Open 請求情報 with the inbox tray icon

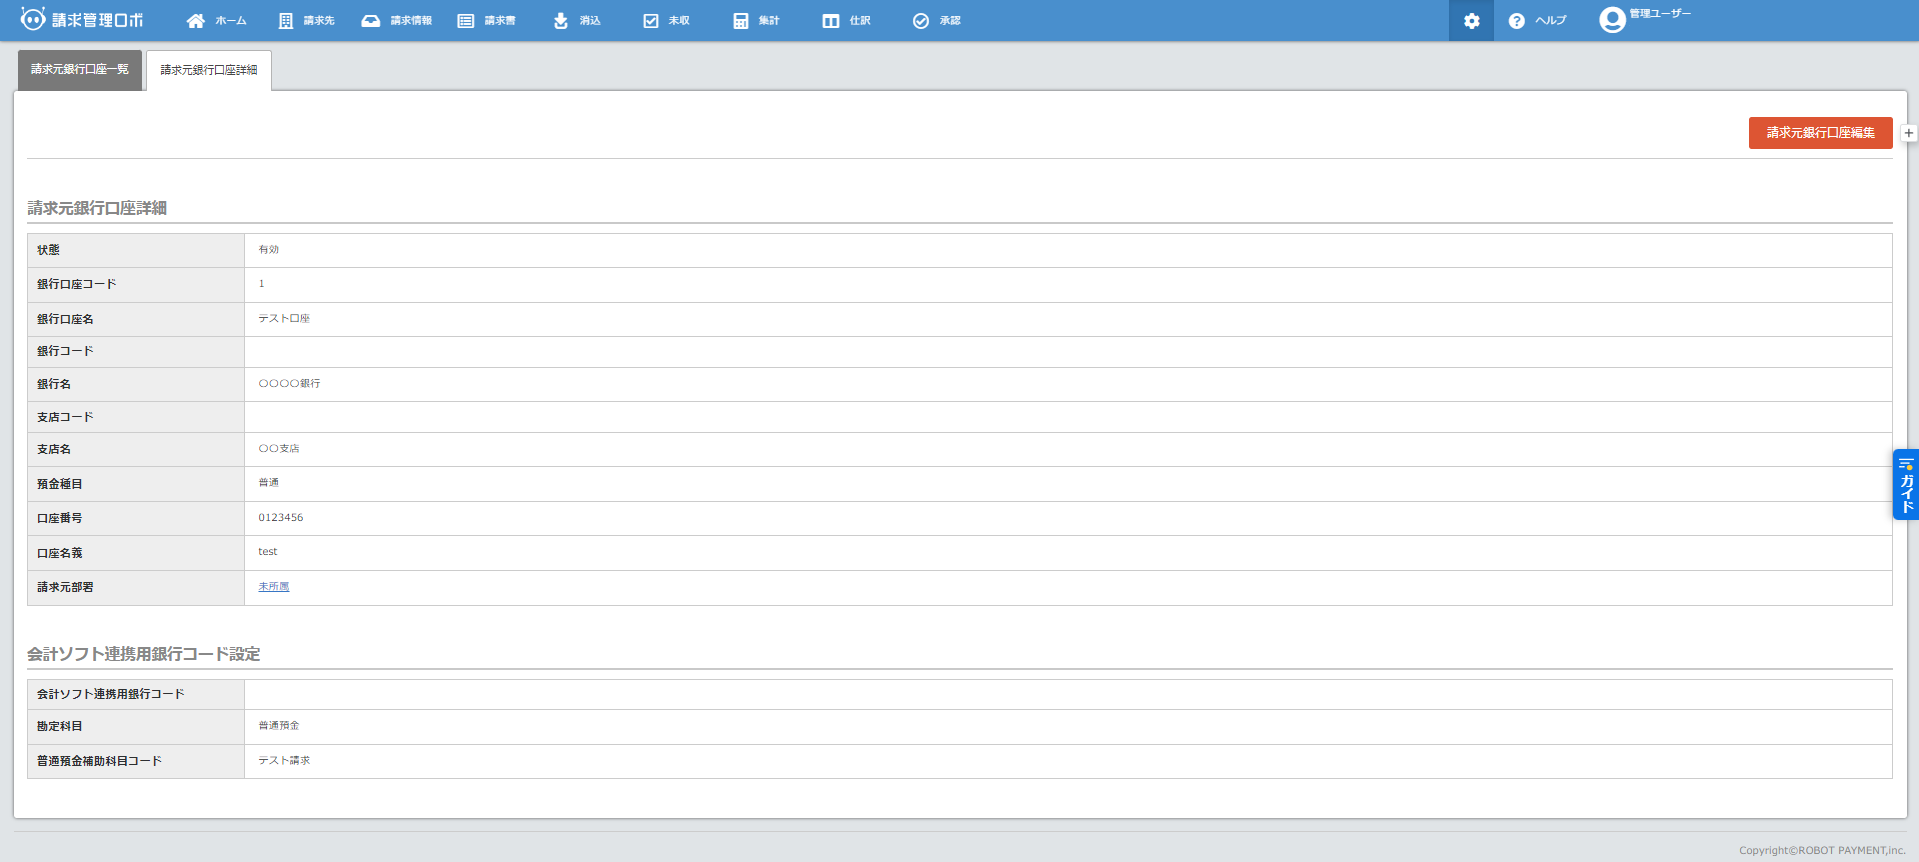pos(371,21)
